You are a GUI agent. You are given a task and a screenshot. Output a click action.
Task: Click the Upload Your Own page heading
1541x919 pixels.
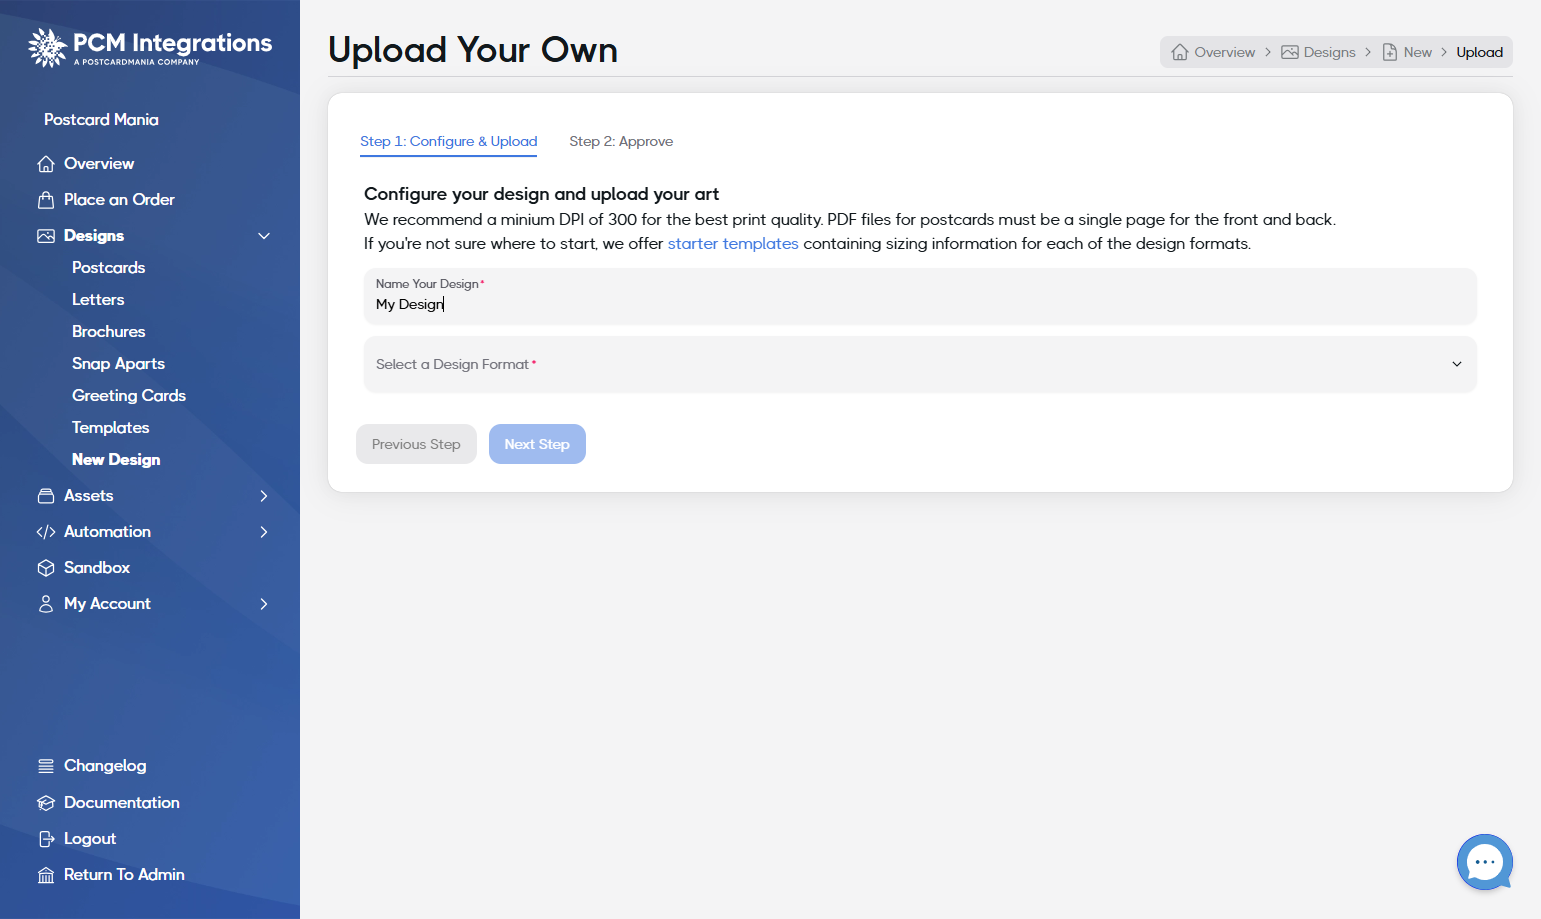(473, 50)
